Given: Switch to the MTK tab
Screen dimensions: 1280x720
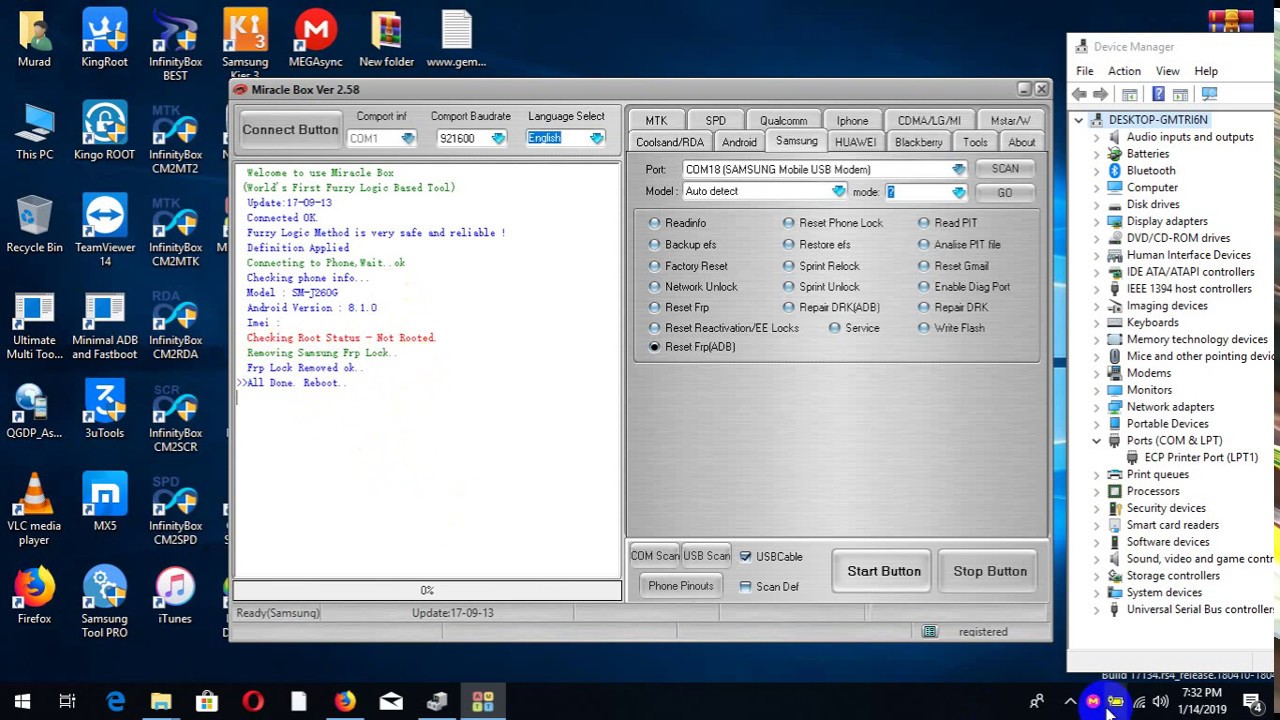Looking at the screenshot, I should [656, 120].
